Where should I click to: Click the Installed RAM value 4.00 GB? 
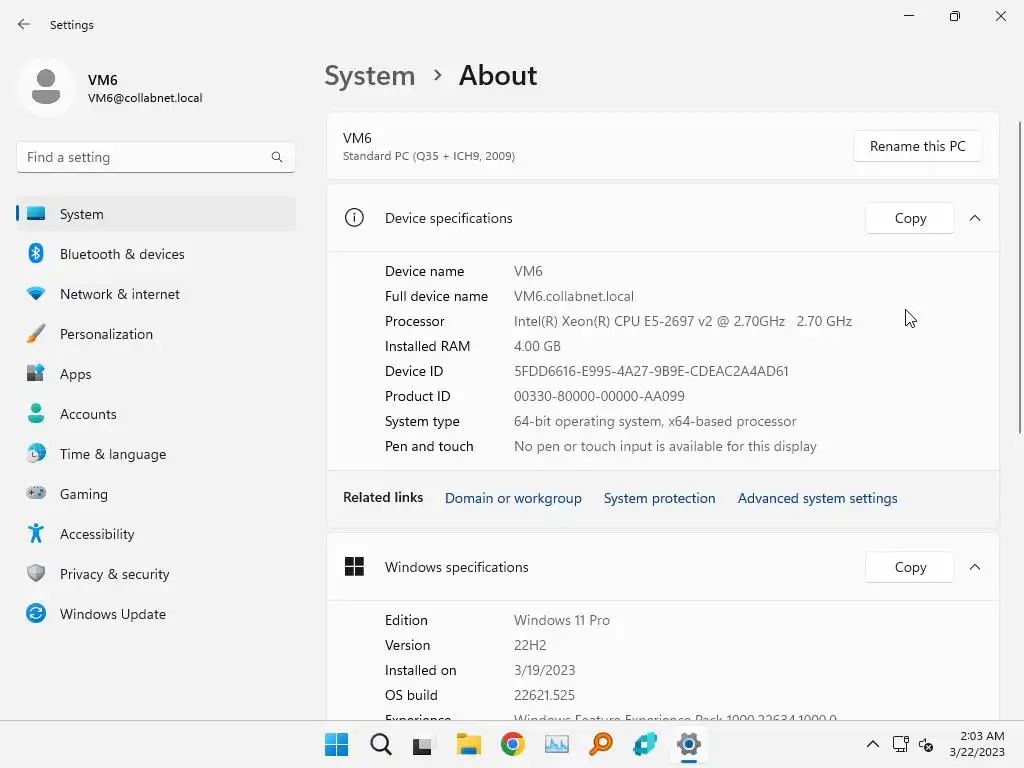[537, 346]
